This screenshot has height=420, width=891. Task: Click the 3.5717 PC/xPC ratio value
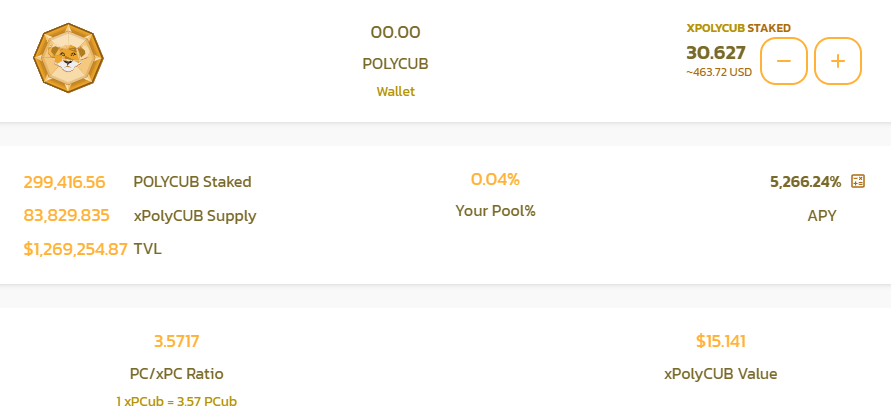[x=177, y=342]
